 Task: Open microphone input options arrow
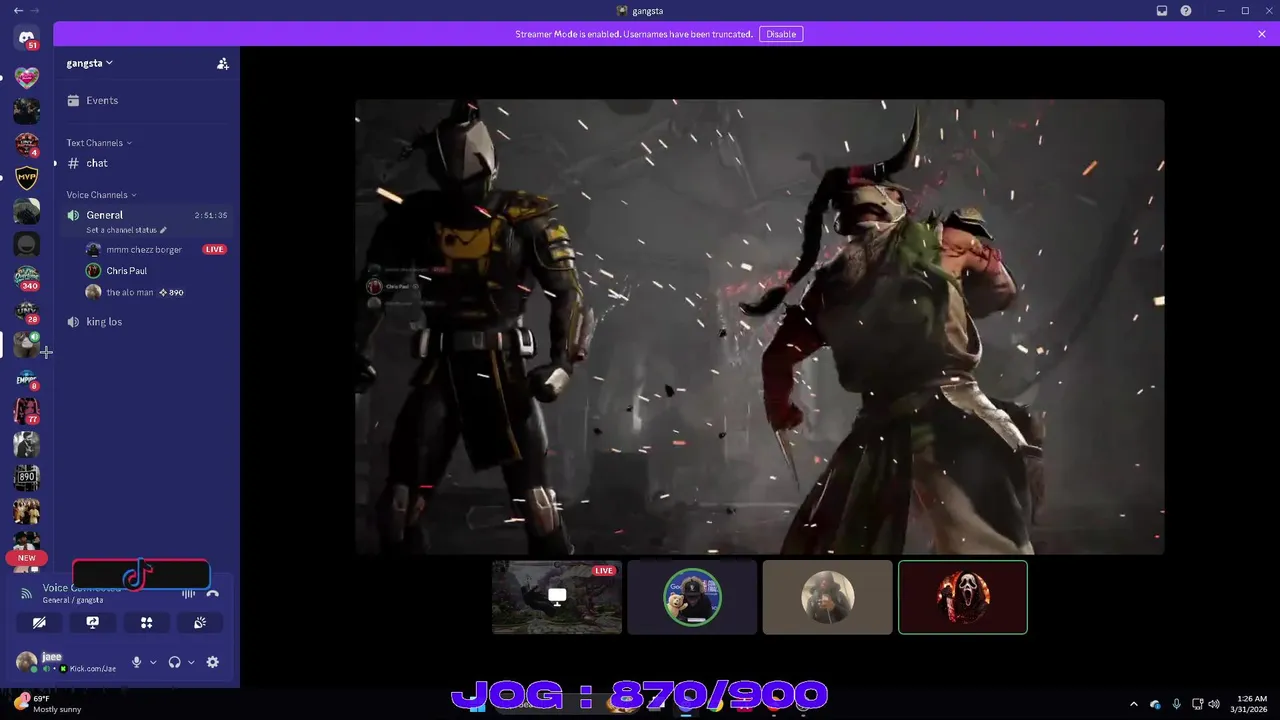coord(153,662)
